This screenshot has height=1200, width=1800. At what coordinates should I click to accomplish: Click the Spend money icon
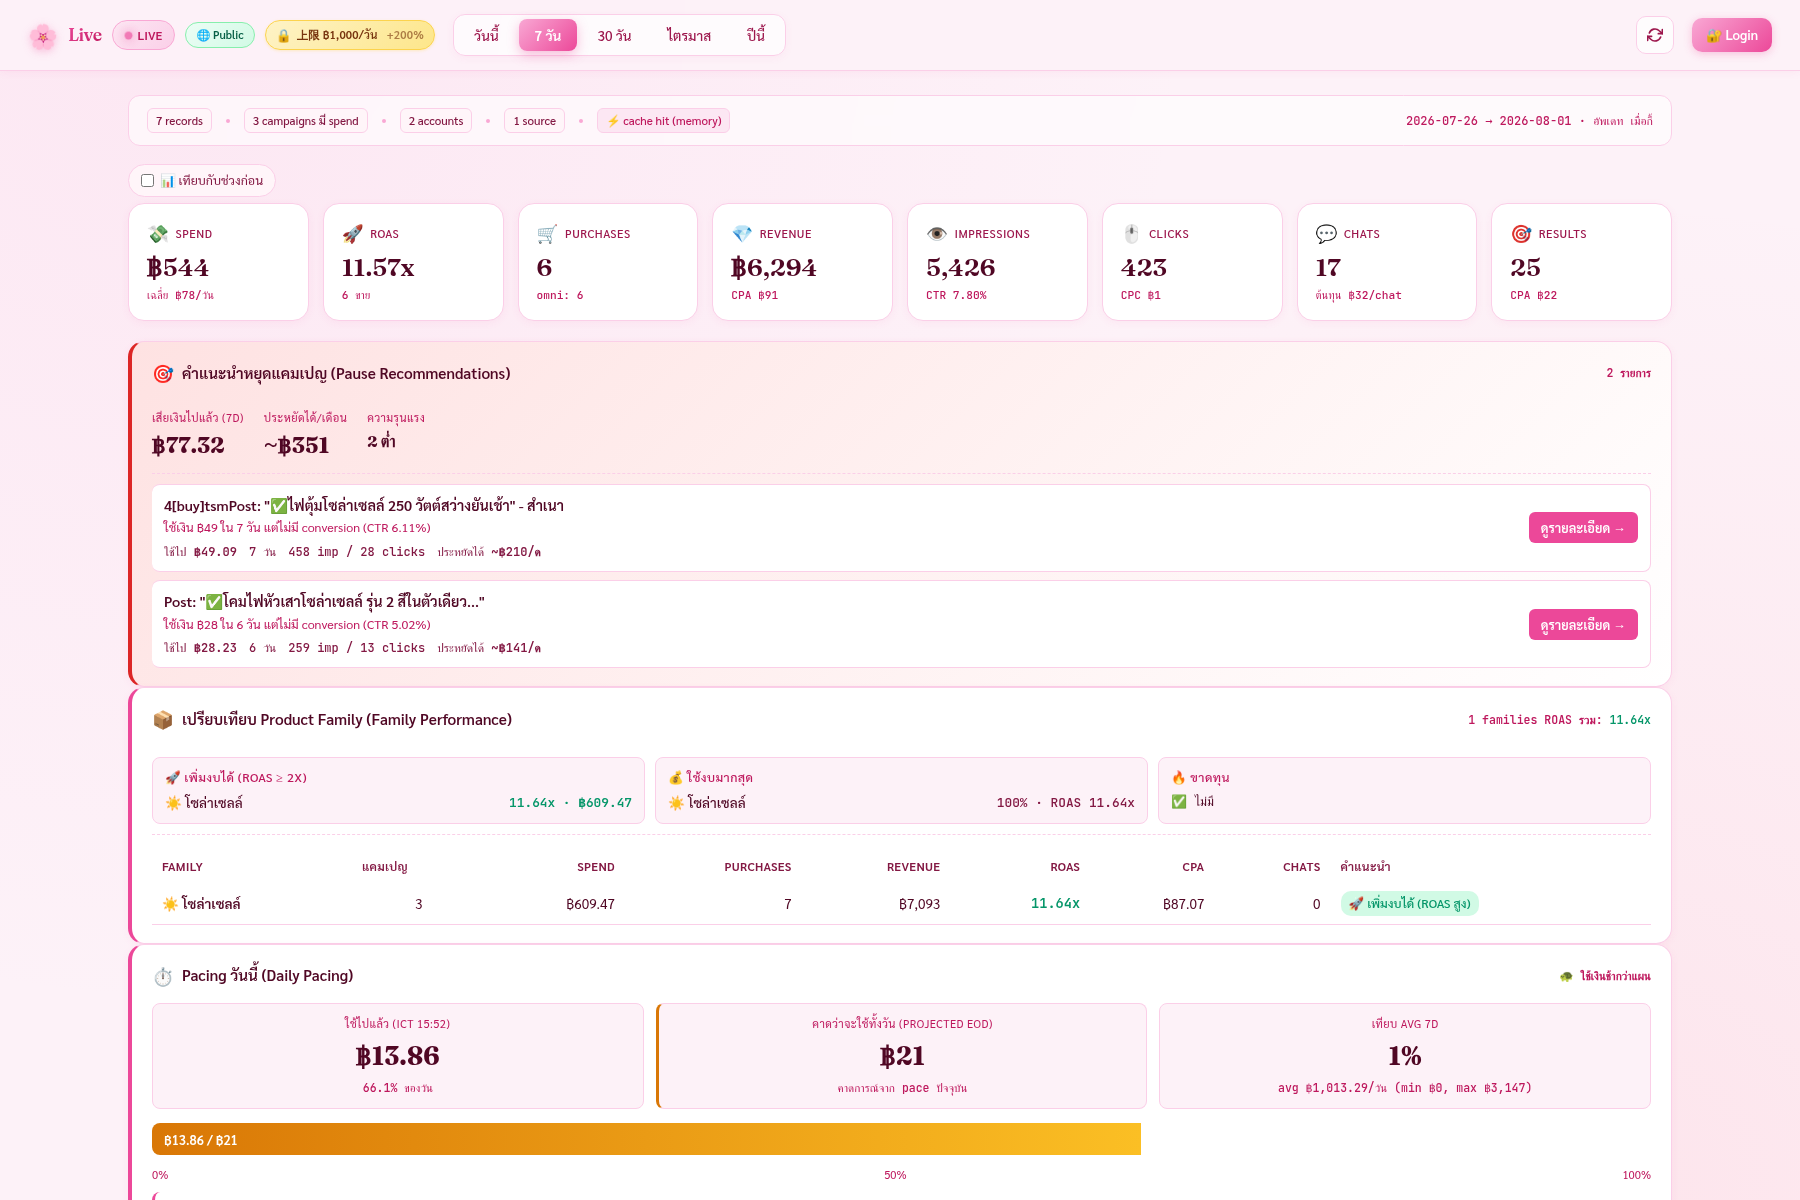[158, 234]
